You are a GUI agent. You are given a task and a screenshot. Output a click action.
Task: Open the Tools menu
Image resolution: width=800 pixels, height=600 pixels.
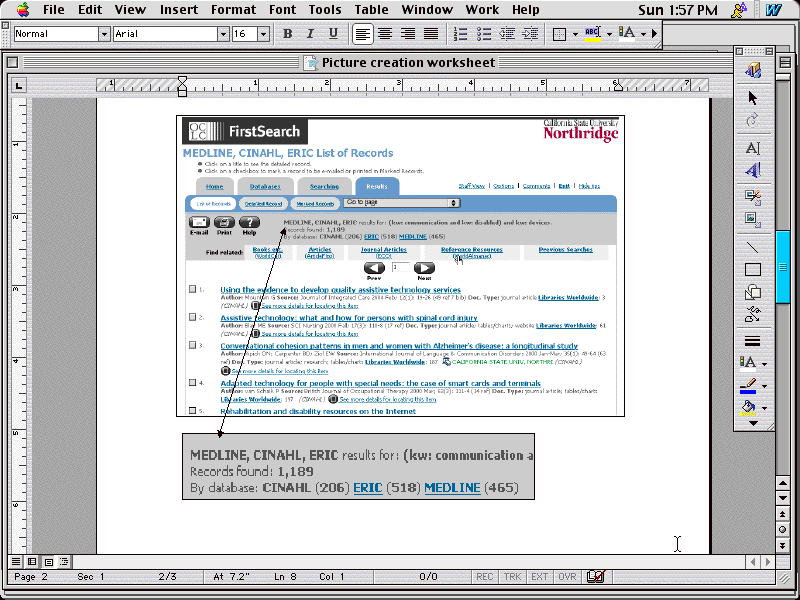click(x=324, y=9)
